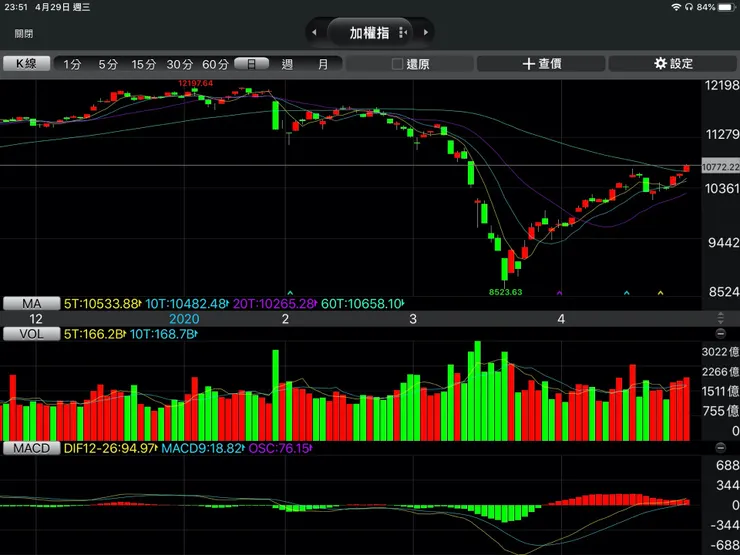The image size is (740, 555).
Task: Tap the yellow marker arrow on chart bottom
Action: click(x=660, y=293)
